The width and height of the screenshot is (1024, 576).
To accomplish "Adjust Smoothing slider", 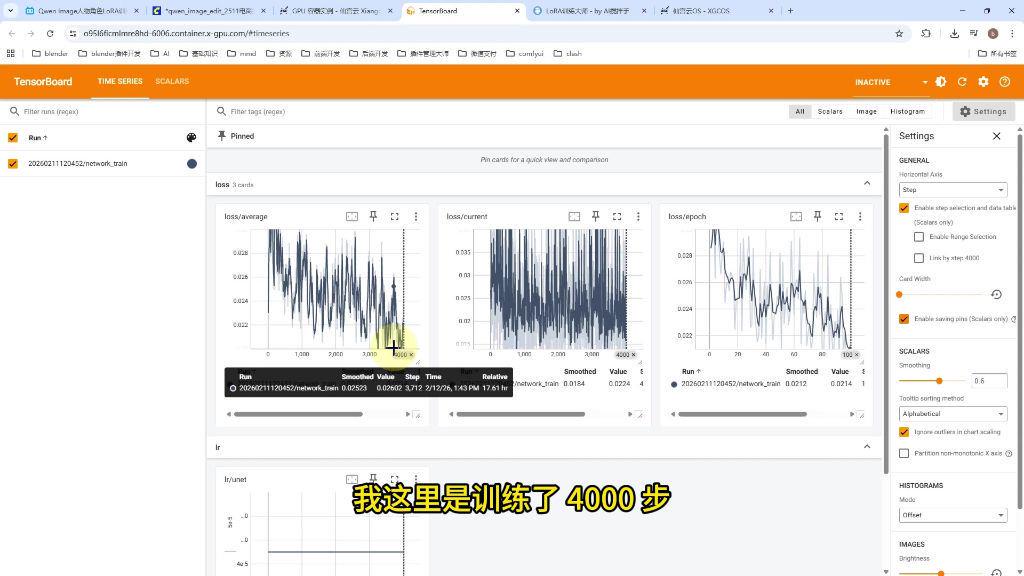I will [939, 381].
